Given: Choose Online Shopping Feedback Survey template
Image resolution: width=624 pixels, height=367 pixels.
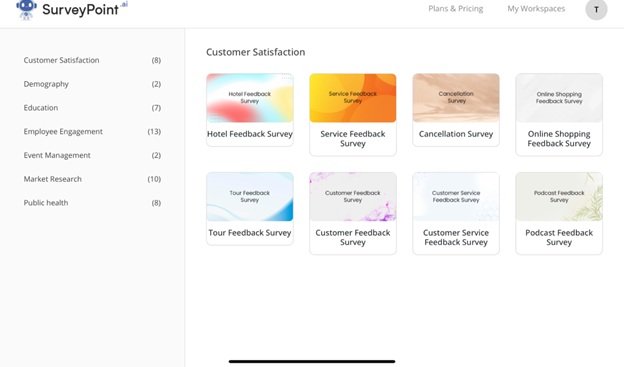Looking at the screenshot, I should pyautogui.click(x=559, y=115).
